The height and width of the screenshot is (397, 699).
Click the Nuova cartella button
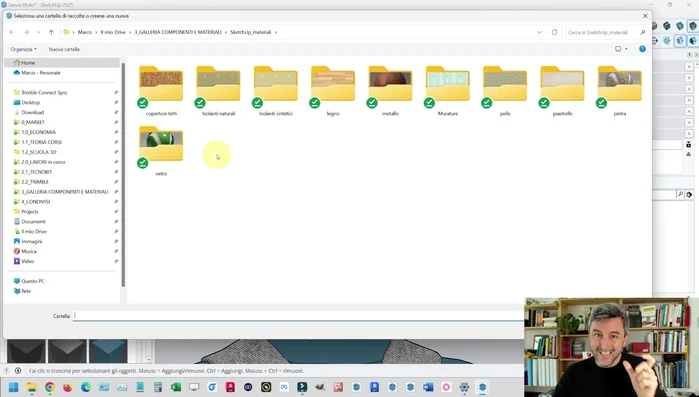pos(64,49)
